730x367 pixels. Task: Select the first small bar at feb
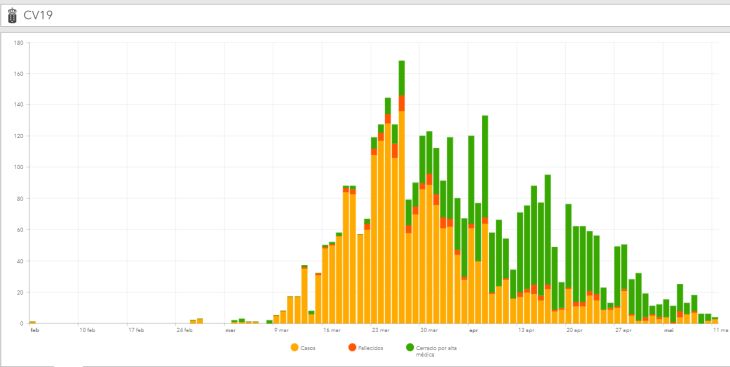pos(32,322)
